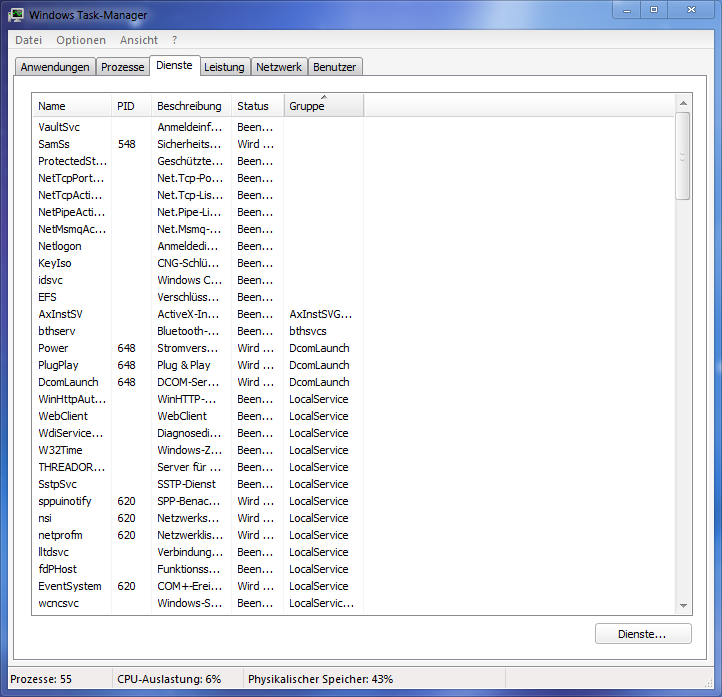Select the SamSs service row
Viewport: 722px width, 697px height.
[198, 144]
